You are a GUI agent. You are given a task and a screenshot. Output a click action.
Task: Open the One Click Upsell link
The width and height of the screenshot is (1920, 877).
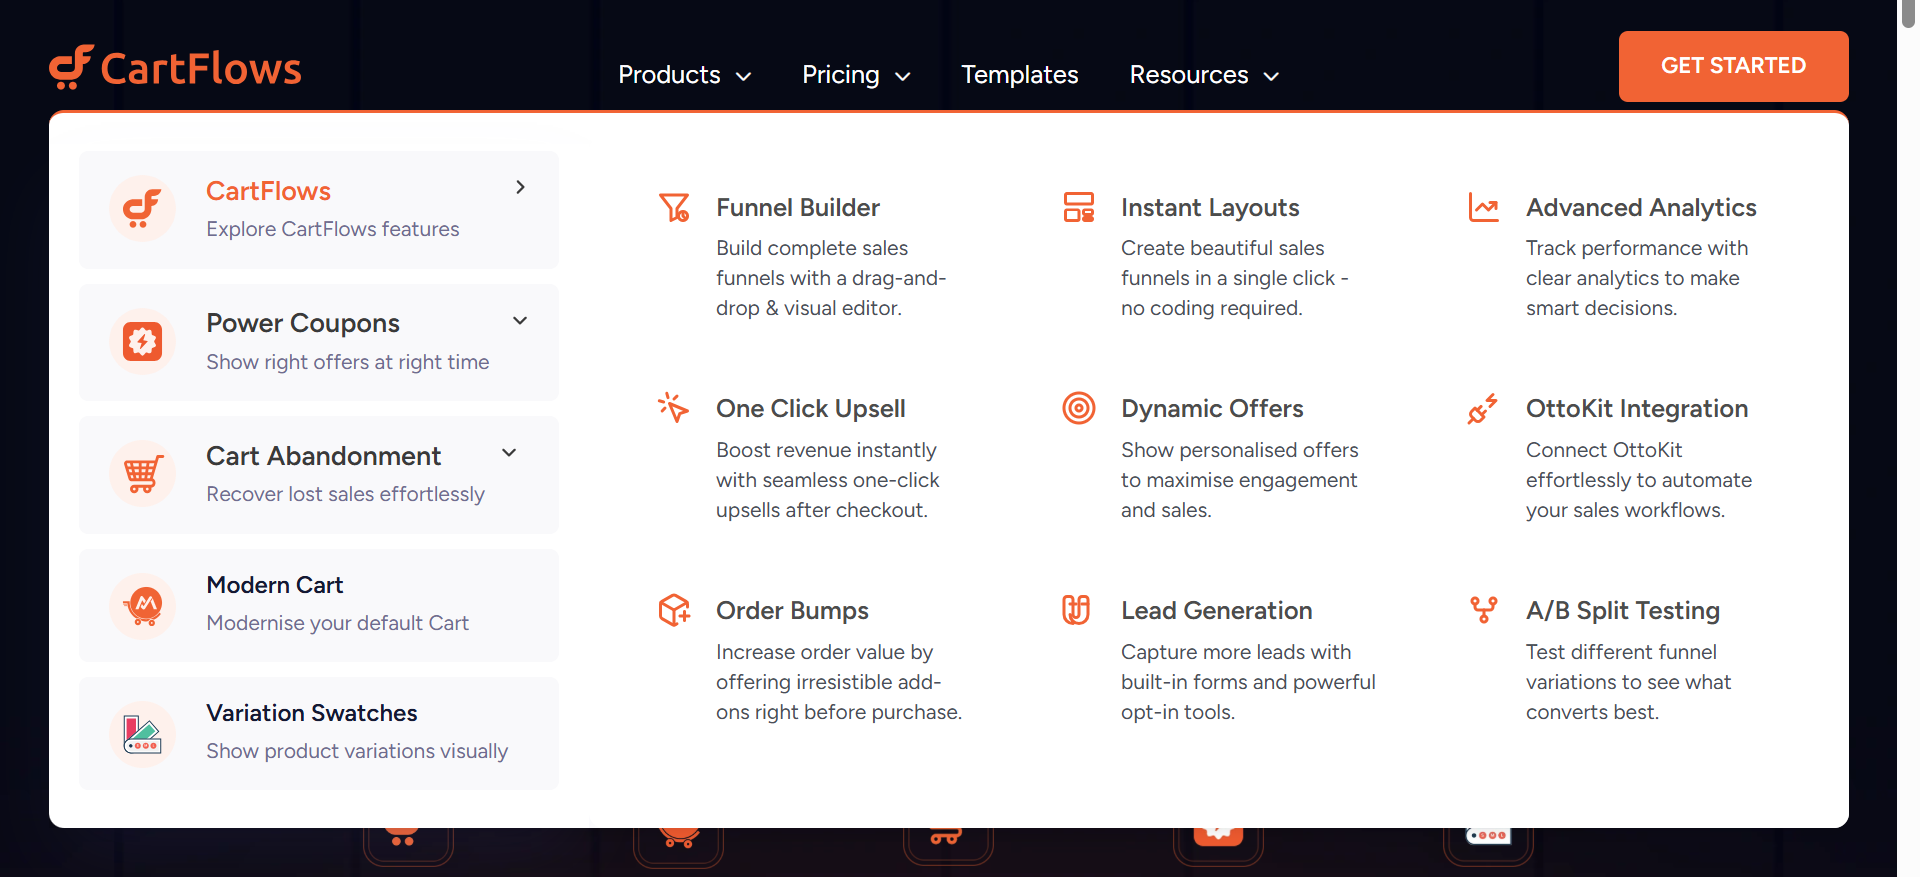811,408
